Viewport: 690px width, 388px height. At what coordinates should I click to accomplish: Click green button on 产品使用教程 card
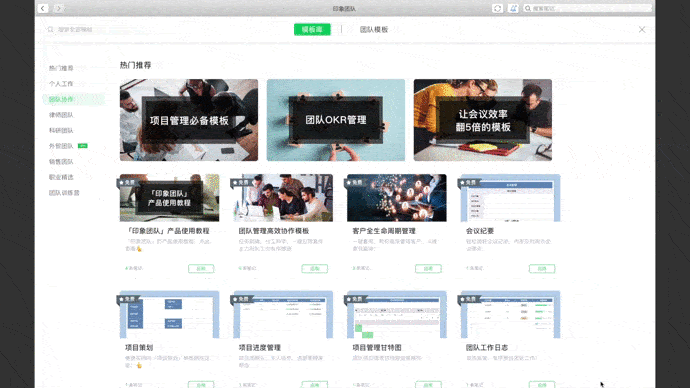(201, 268)
